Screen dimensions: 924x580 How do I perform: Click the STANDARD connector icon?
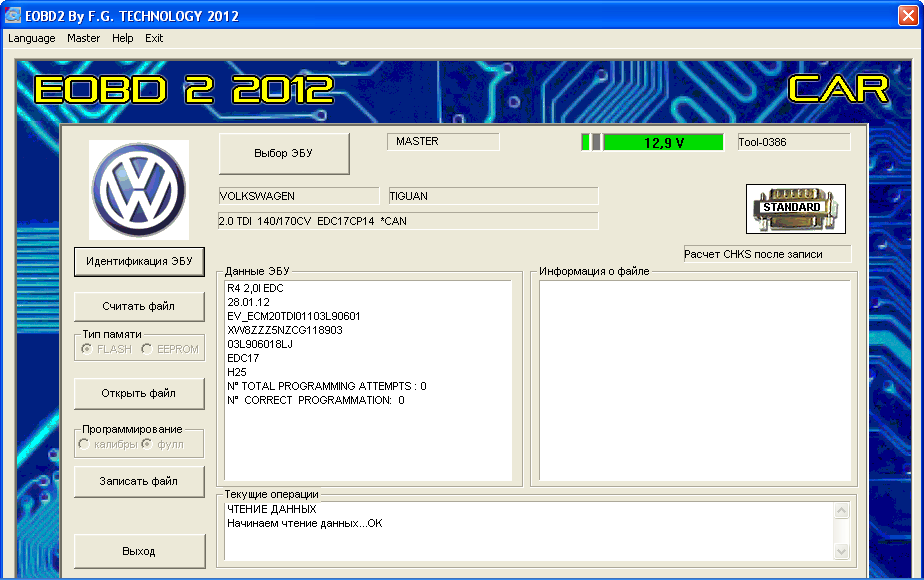tap(795, 208)
